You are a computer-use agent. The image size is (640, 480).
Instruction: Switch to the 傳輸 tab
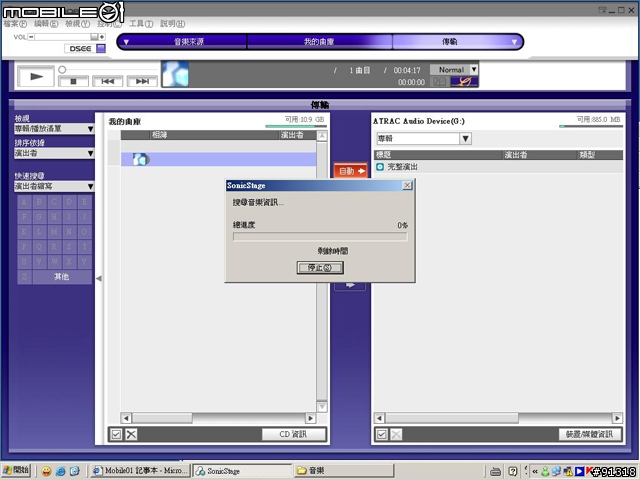point(449,42)
